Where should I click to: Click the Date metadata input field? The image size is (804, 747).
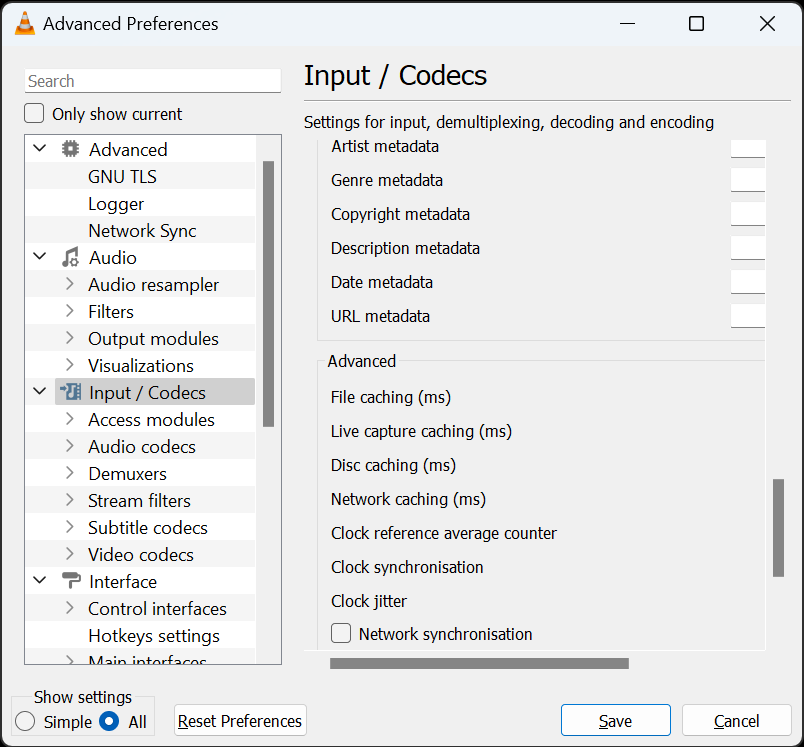(x=748, y=281)
